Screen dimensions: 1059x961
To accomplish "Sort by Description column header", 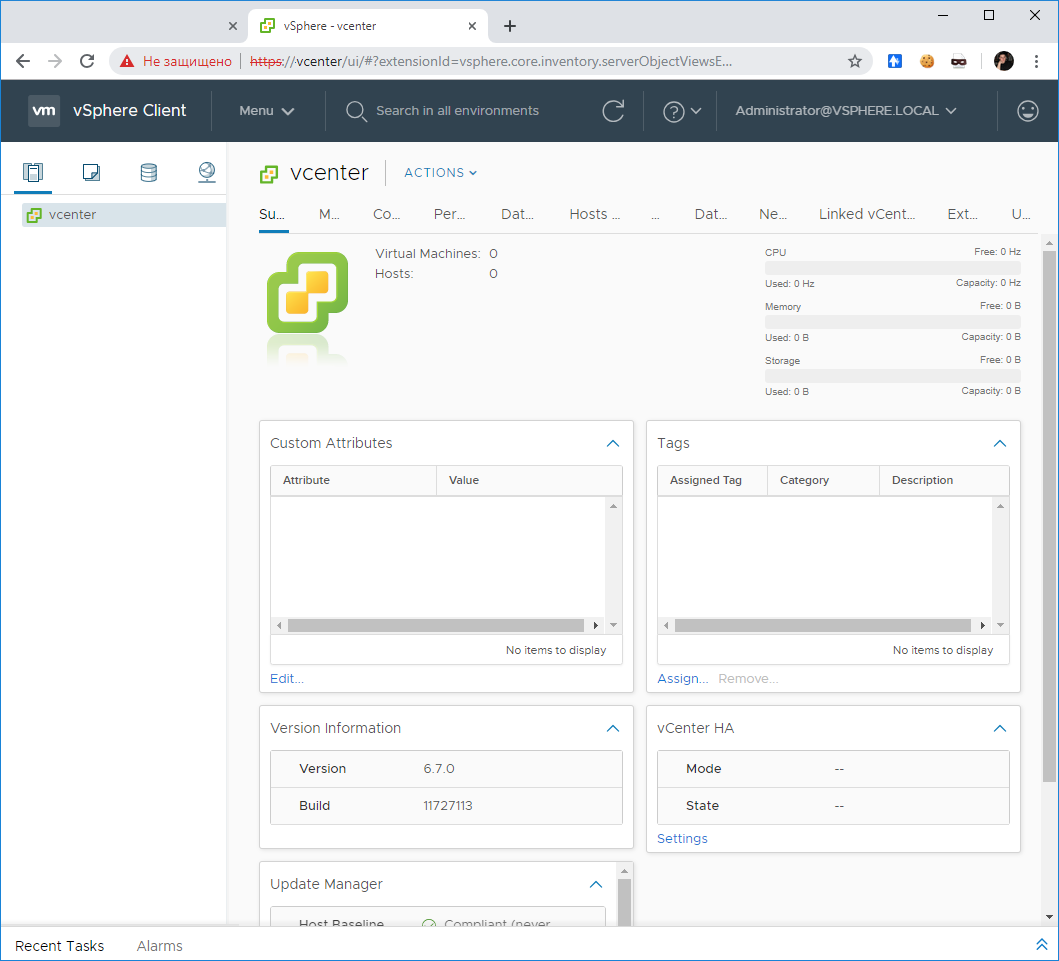I will tap(944, 480).
